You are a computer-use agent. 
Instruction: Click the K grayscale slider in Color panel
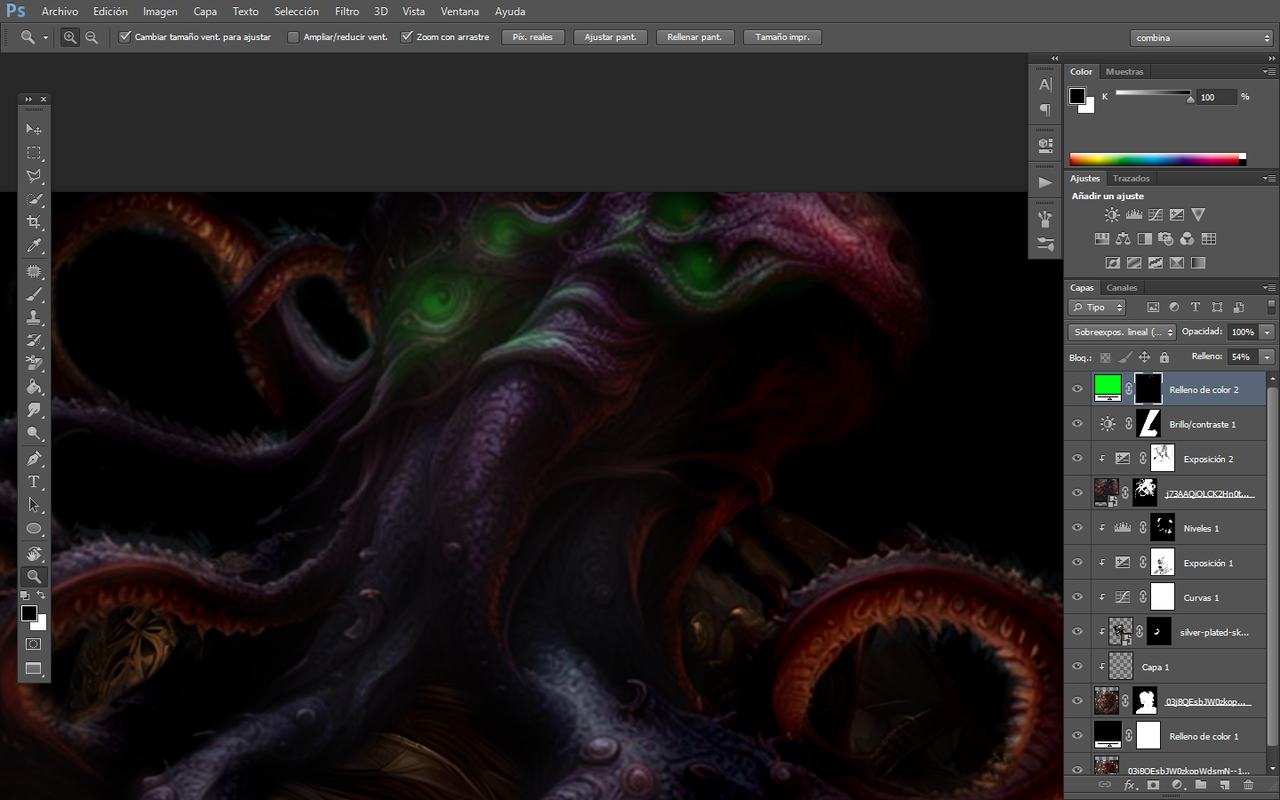click(1153, 94)
